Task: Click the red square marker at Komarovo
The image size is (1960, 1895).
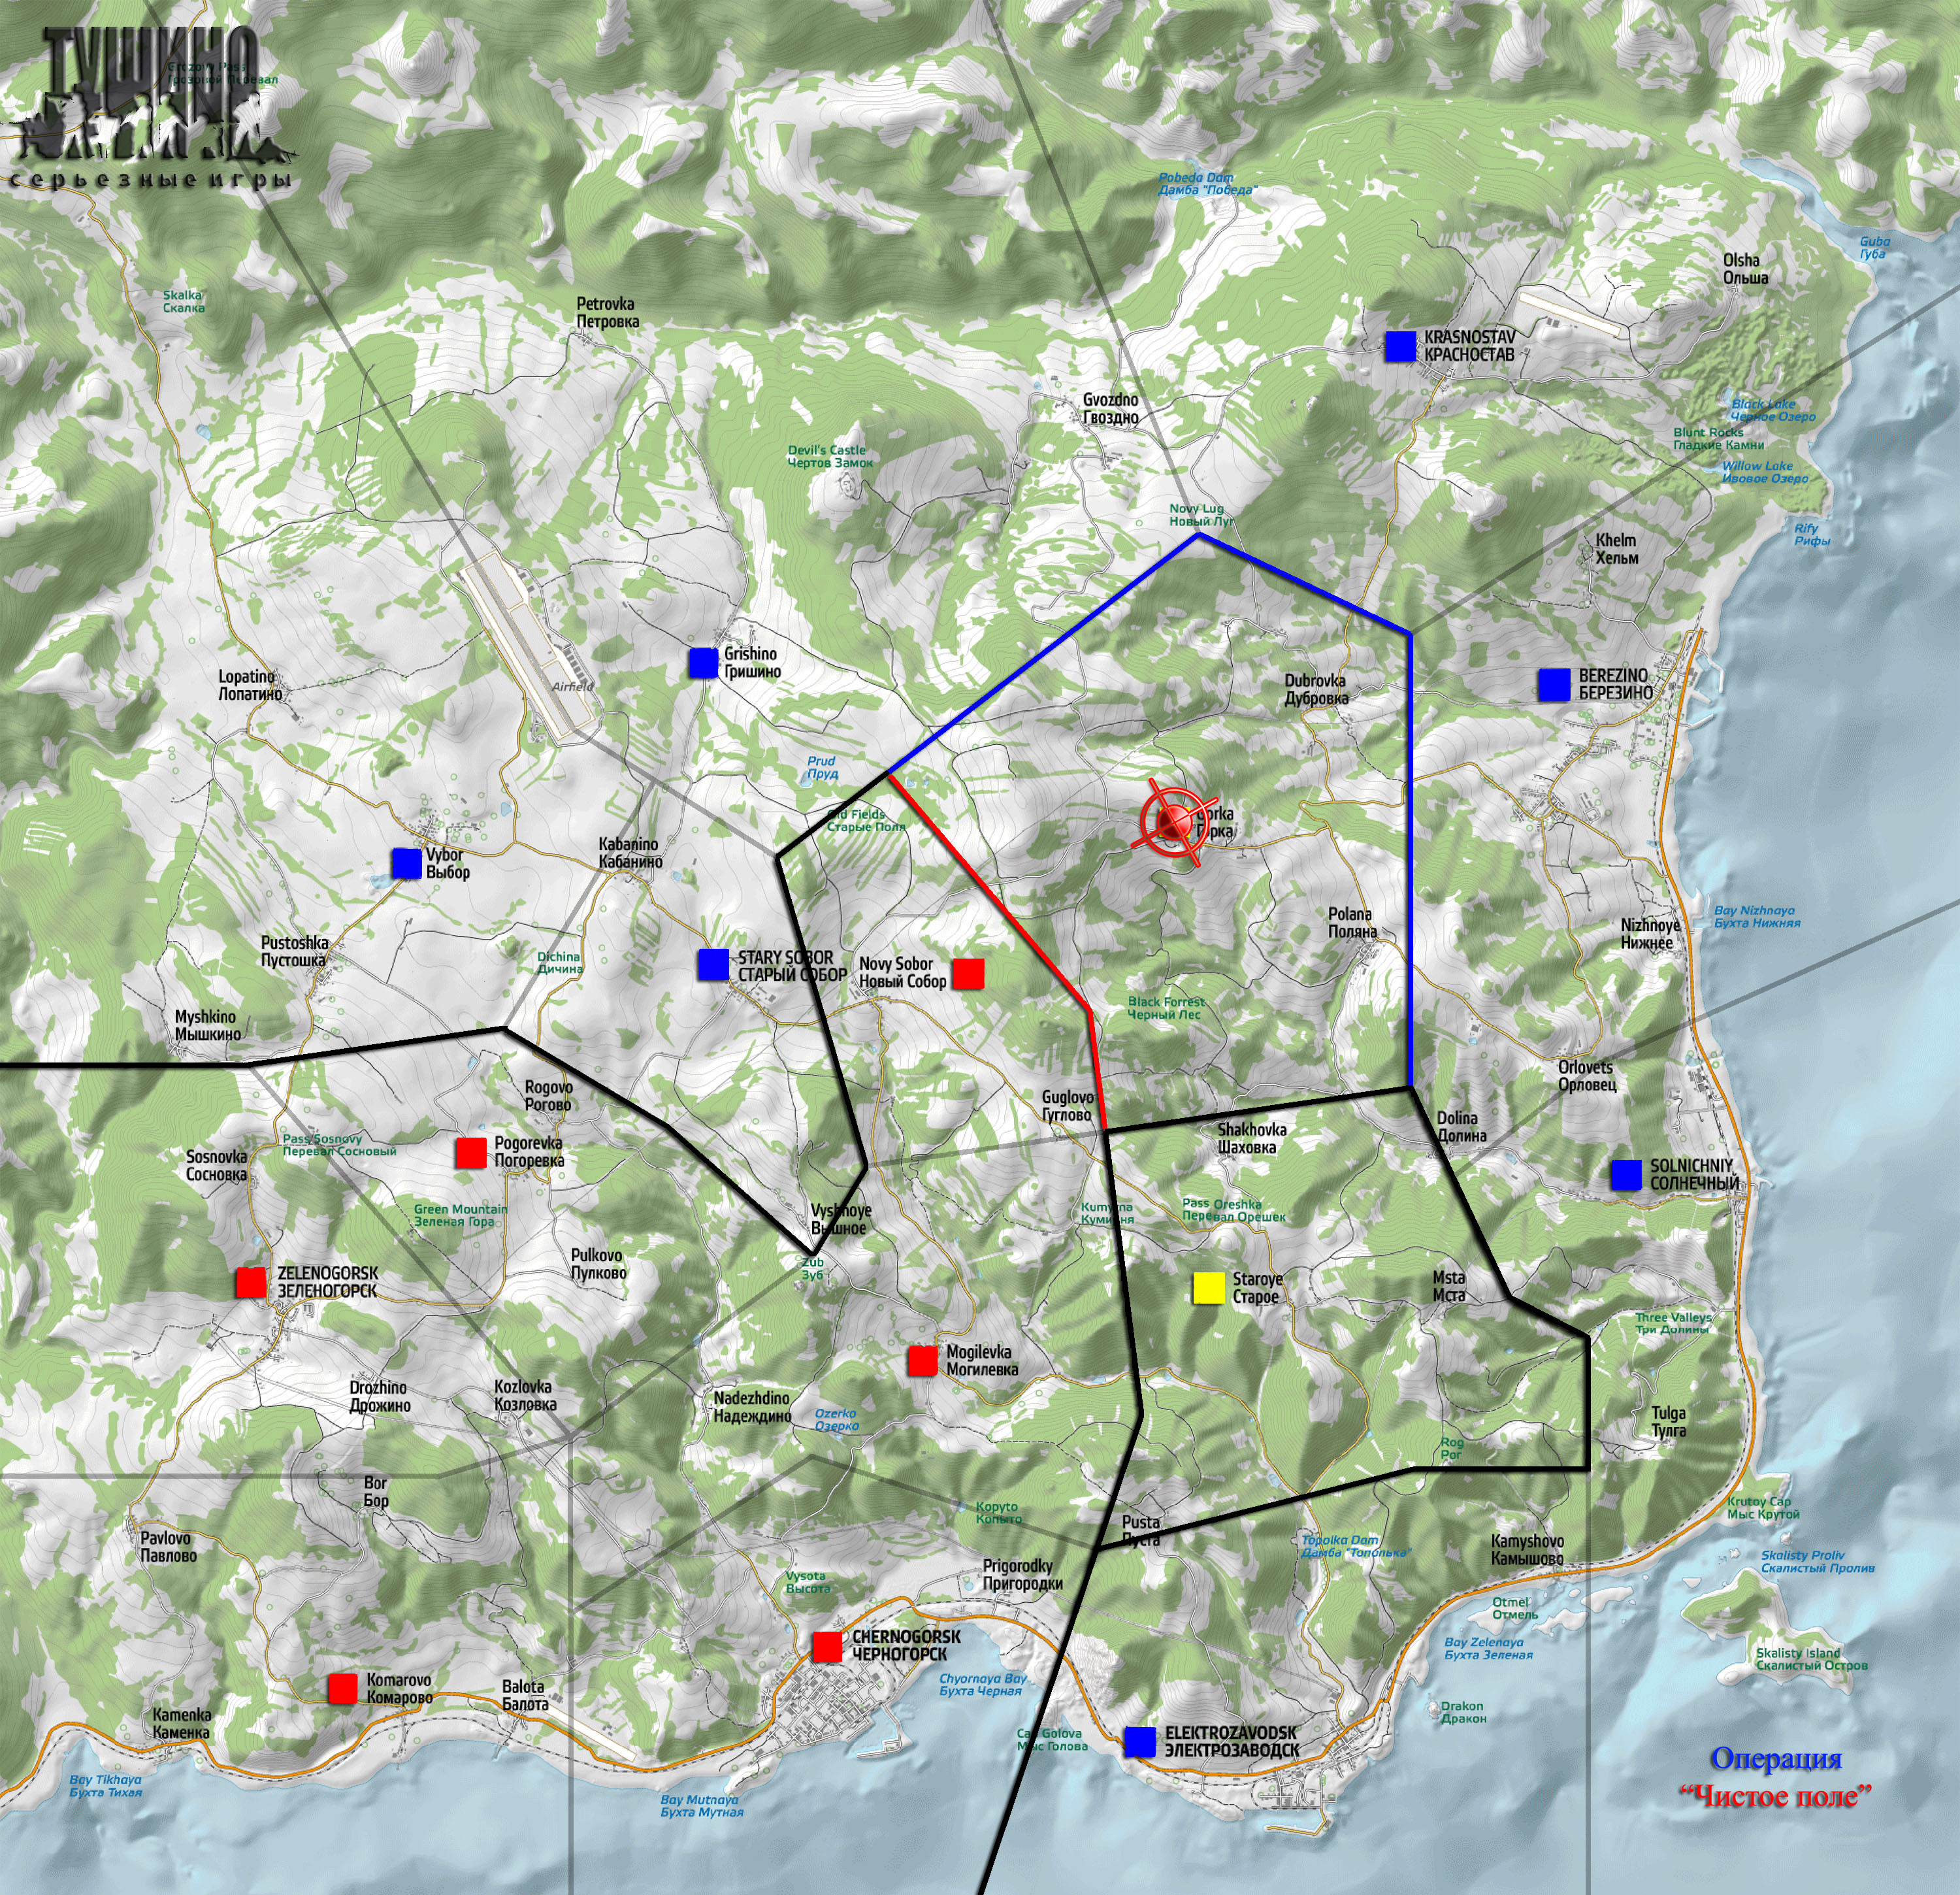Action: pyautogui.click(x=343, y=1688)
